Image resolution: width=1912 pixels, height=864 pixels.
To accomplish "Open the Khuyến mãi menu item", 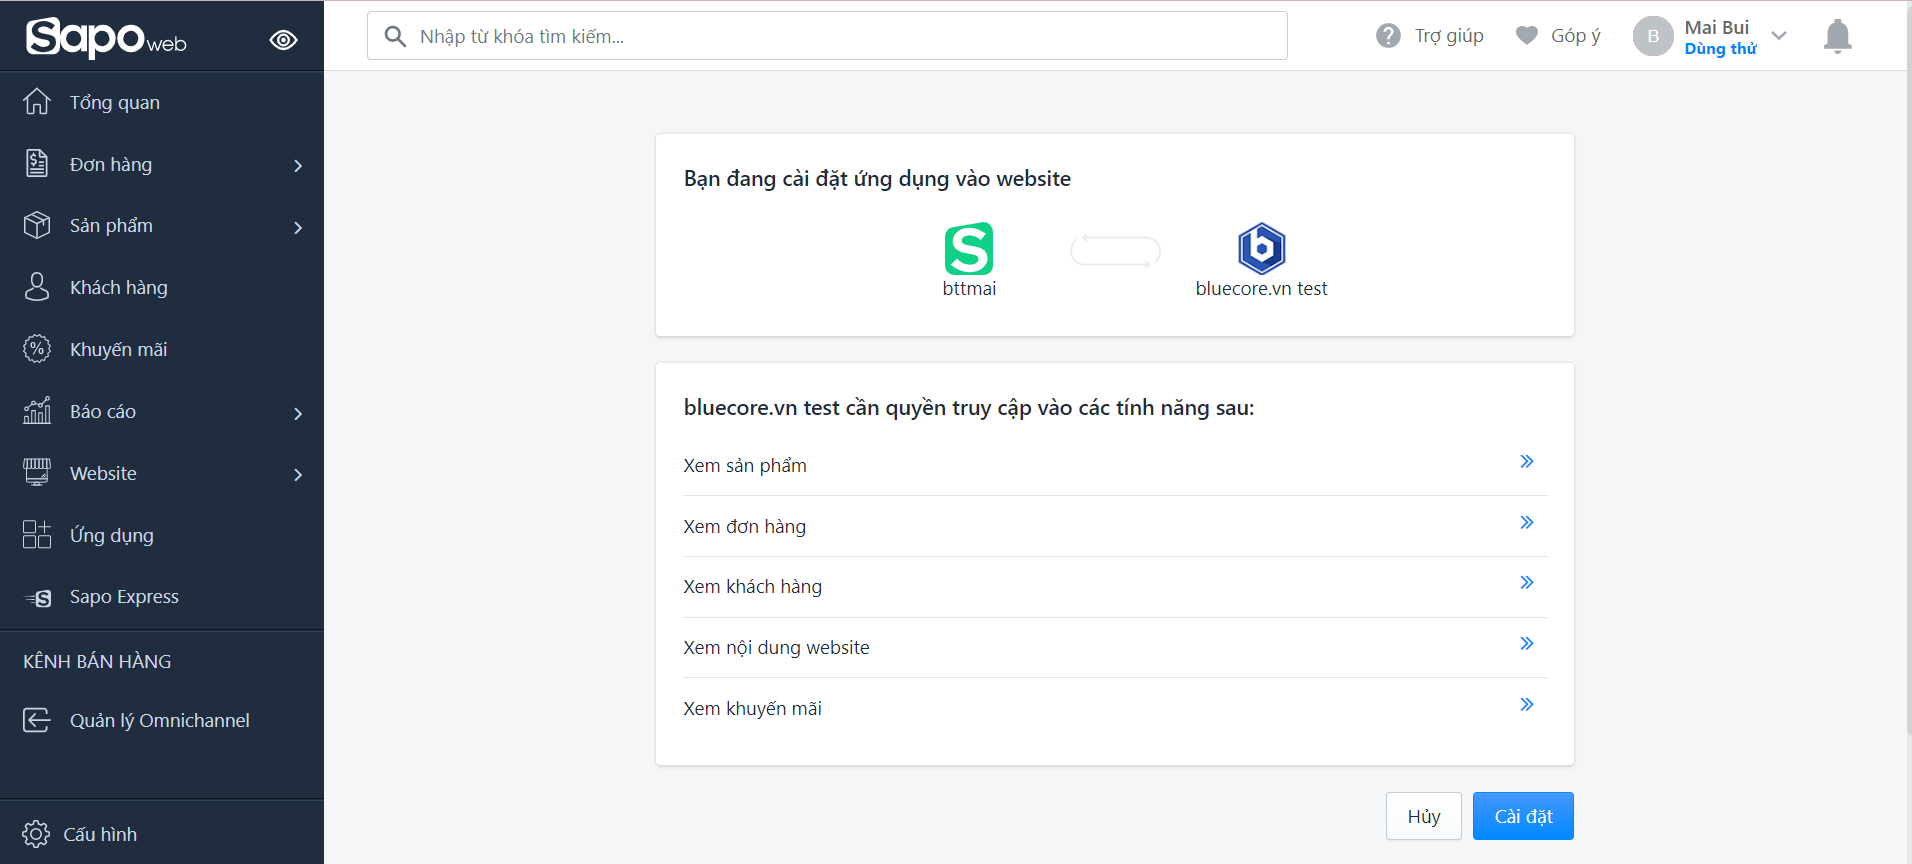I will 118,350.
